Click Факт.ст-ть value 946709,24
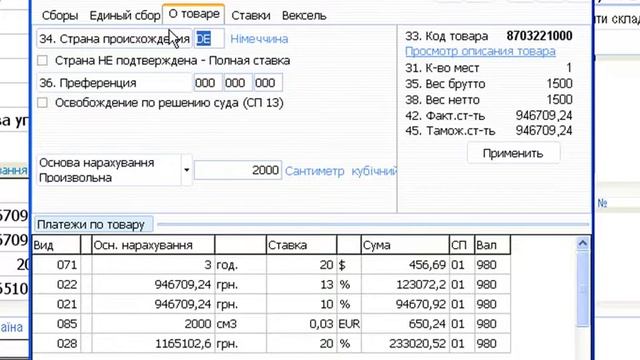 click(x=544, y=116)
